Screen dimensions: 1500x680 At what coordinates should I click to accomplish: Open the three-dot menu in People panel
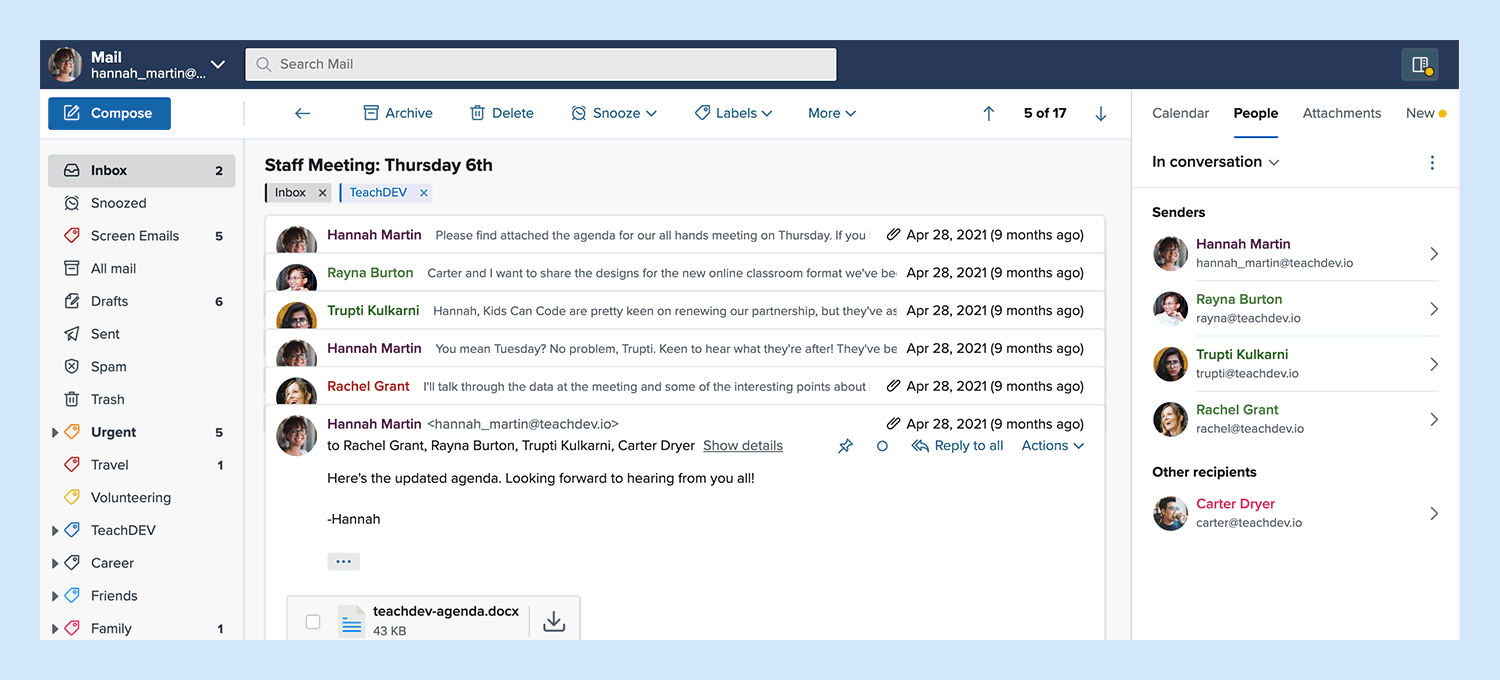[x=1432, y=163]
